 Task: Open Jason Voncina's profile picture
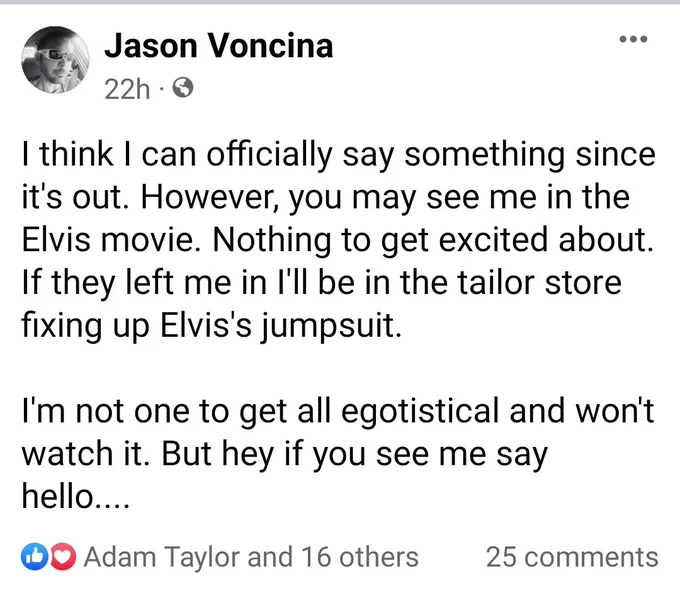click(55, 60)
